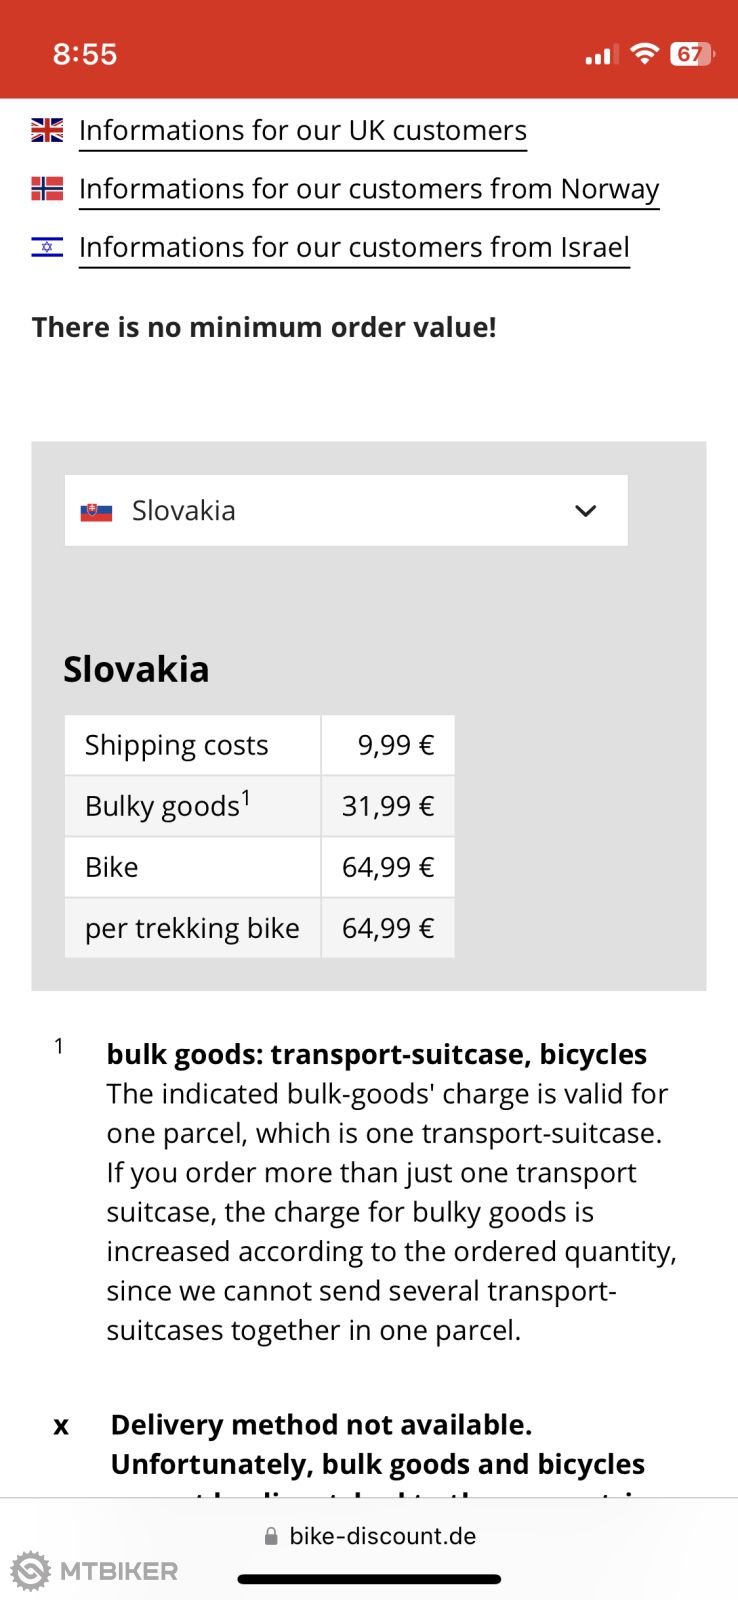The height and width of the screenshot is (1600, 738).
Task: Tap the home indicator bar
Action: tap(369, 1580)
